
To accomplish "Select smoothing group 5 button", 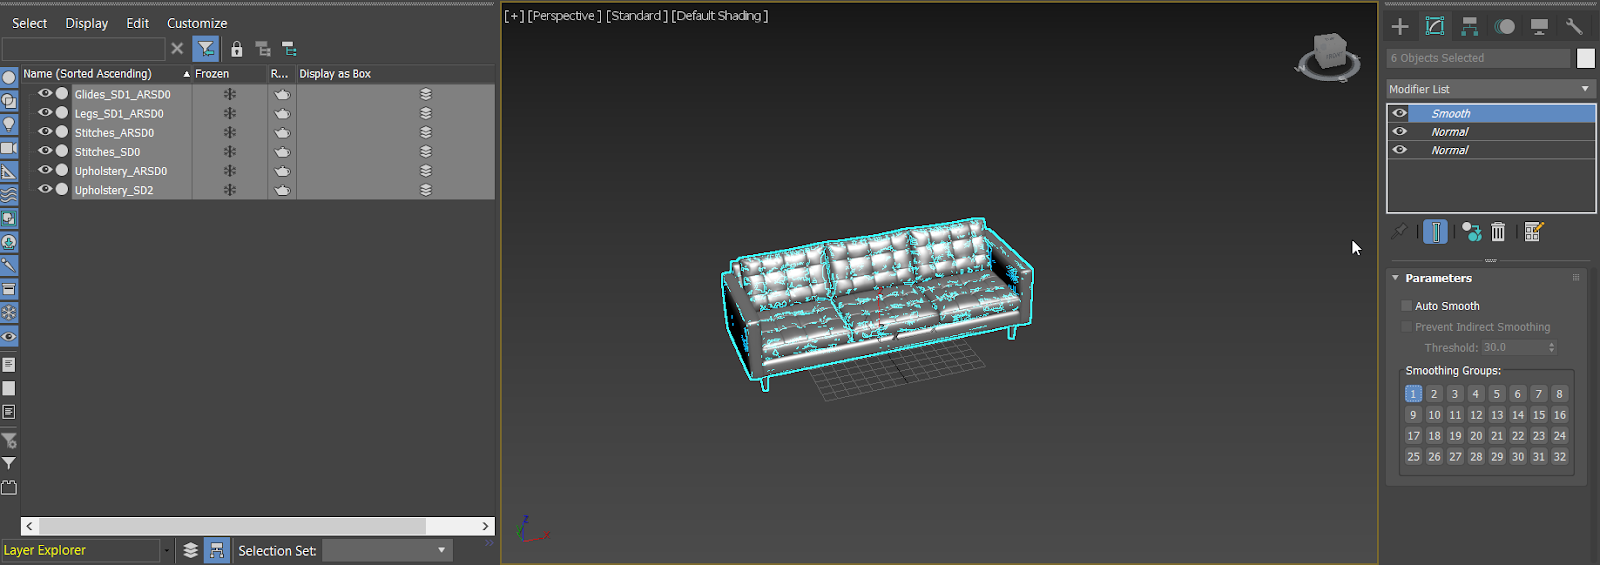I will [1497, 394].
